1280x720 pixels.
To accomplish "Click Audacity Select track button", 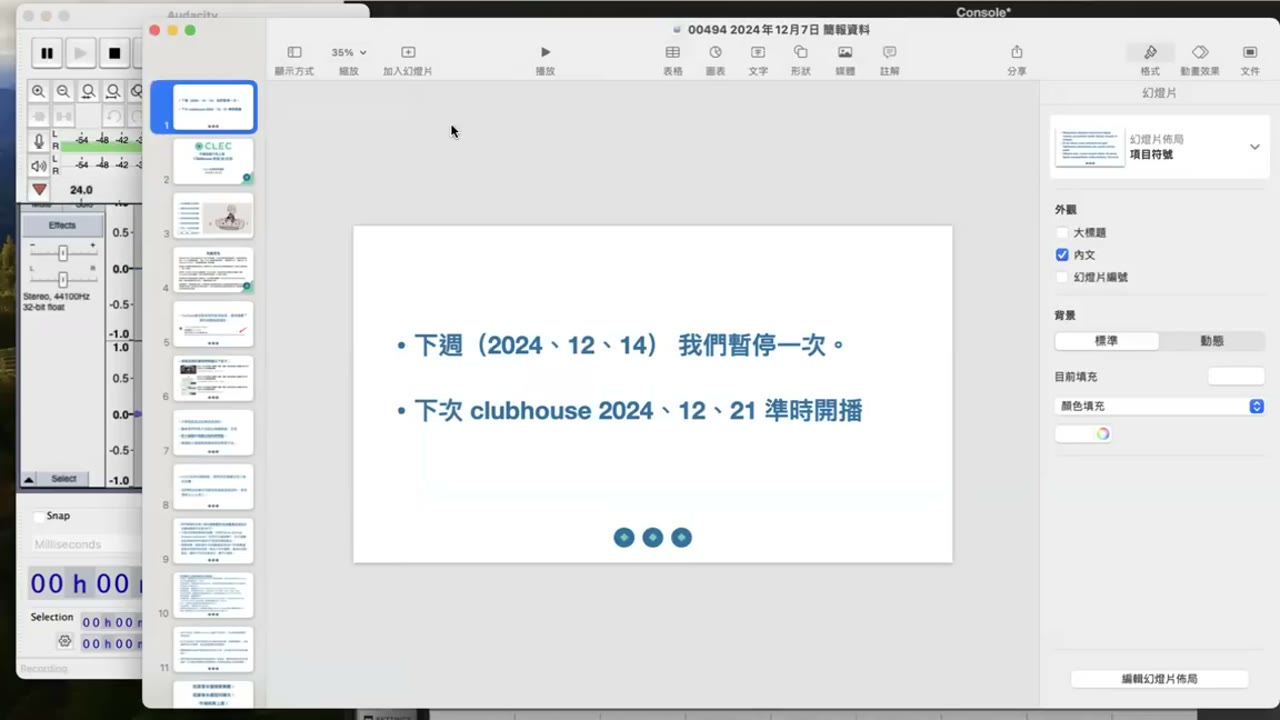I will click(x=64, y=479).
